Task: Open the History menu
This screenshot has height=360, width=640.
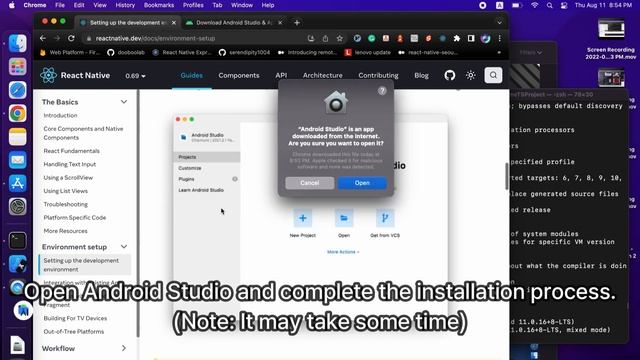Action: pyautogui.click(x=125, y=5)
